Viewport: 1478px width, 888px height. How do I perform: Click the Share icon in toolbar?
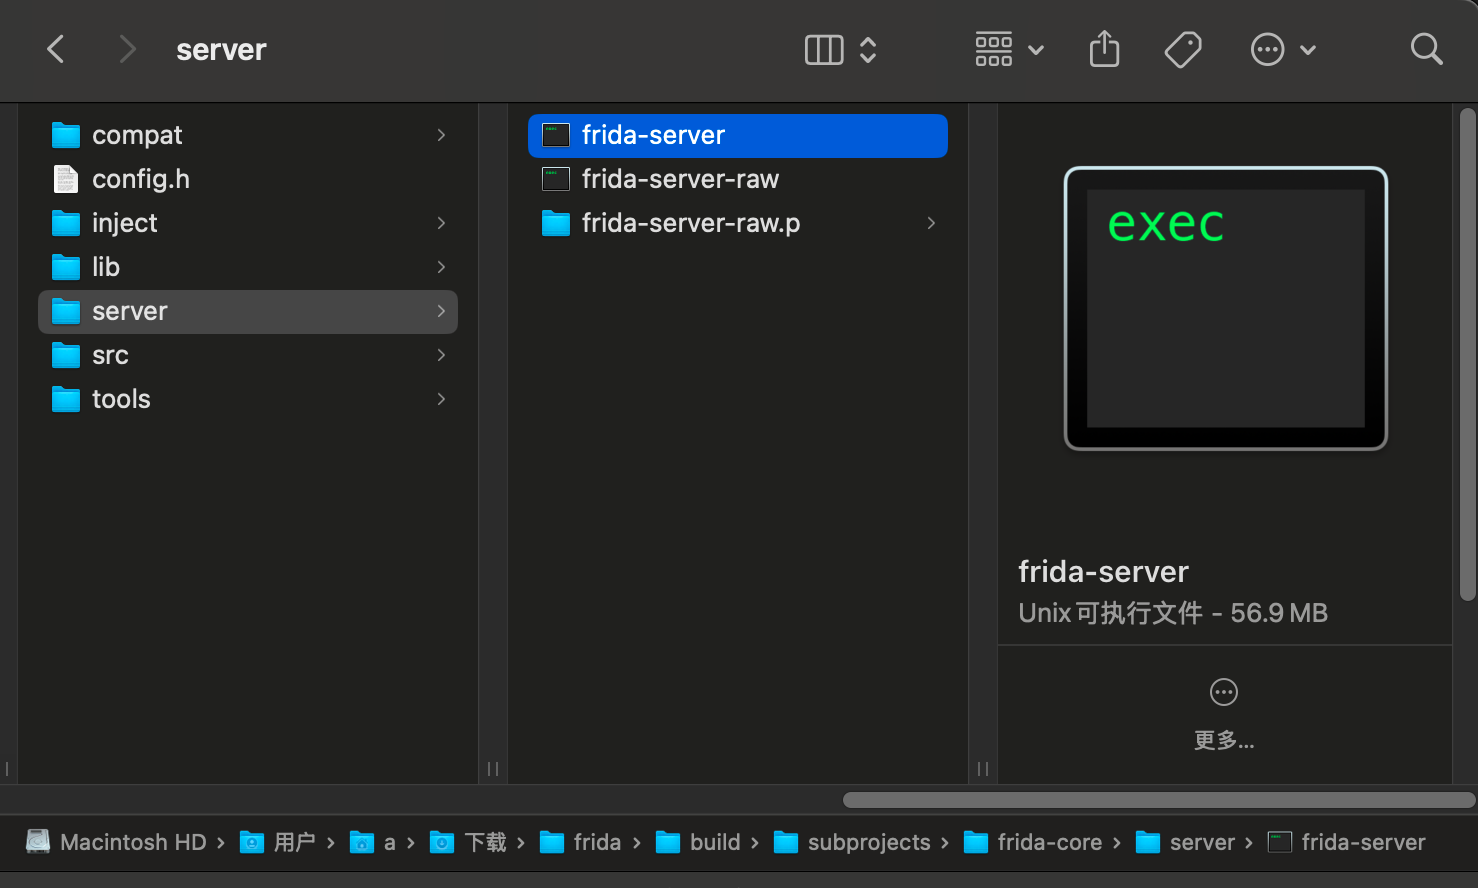[x=1104, y=49]
